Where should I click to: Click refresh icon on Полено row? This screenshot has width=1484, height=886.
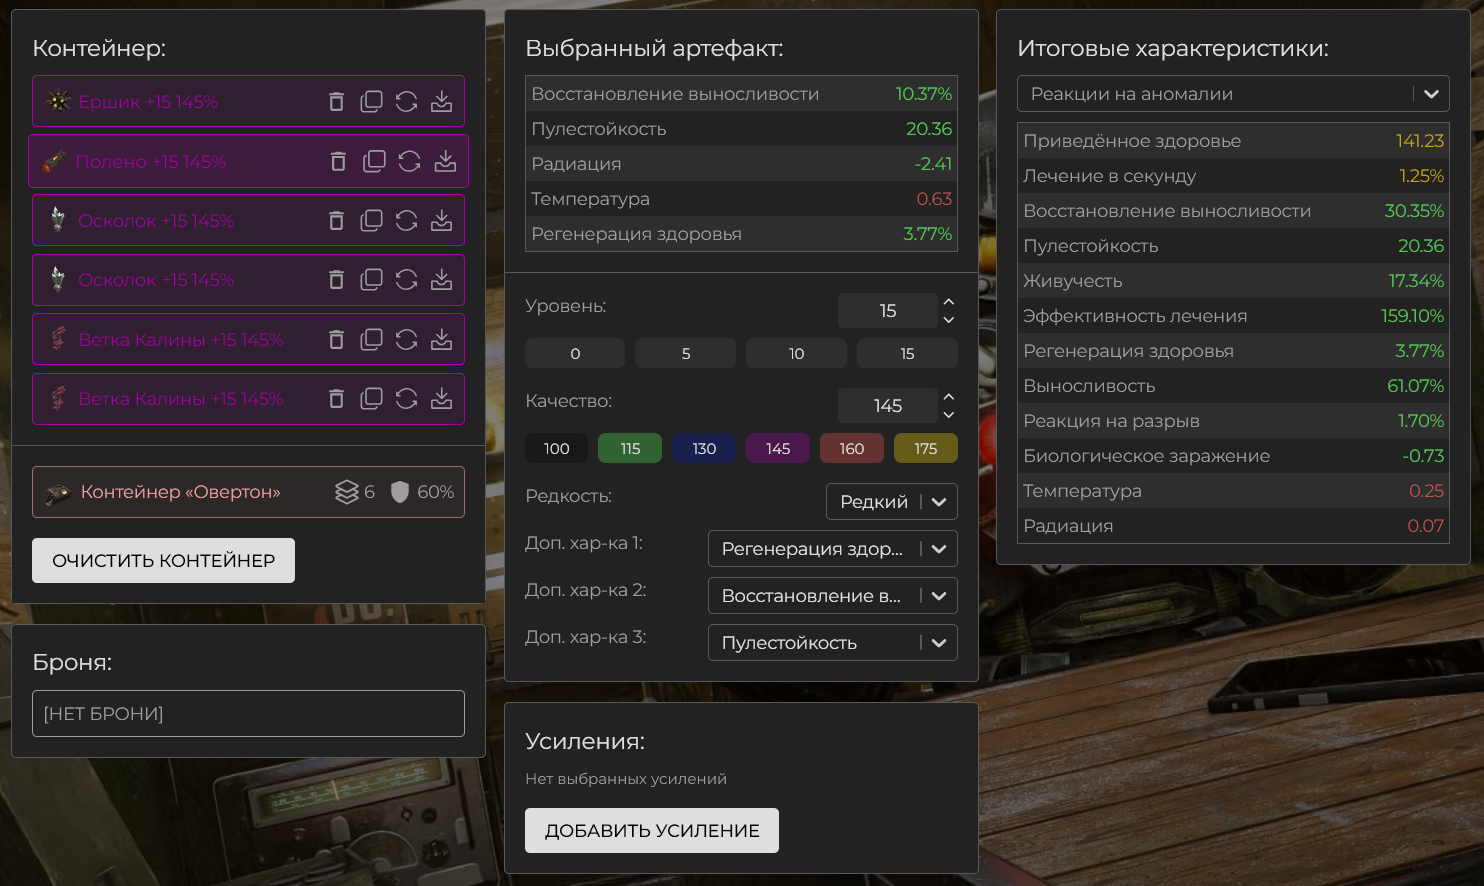[x=409, y=161]
